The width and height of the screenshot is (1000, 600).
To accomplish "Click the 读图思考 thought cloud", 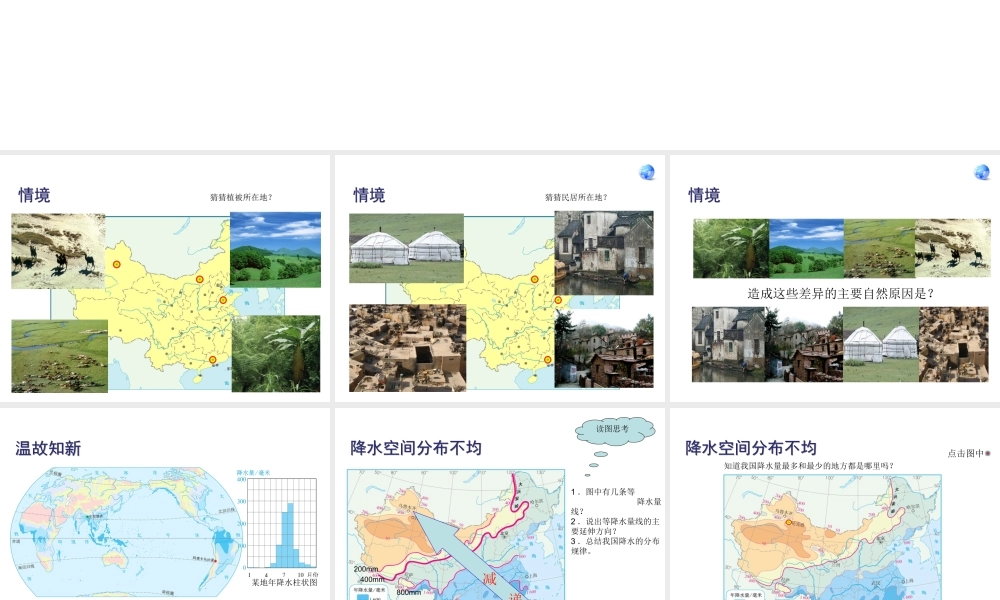I will coord(613,429).
